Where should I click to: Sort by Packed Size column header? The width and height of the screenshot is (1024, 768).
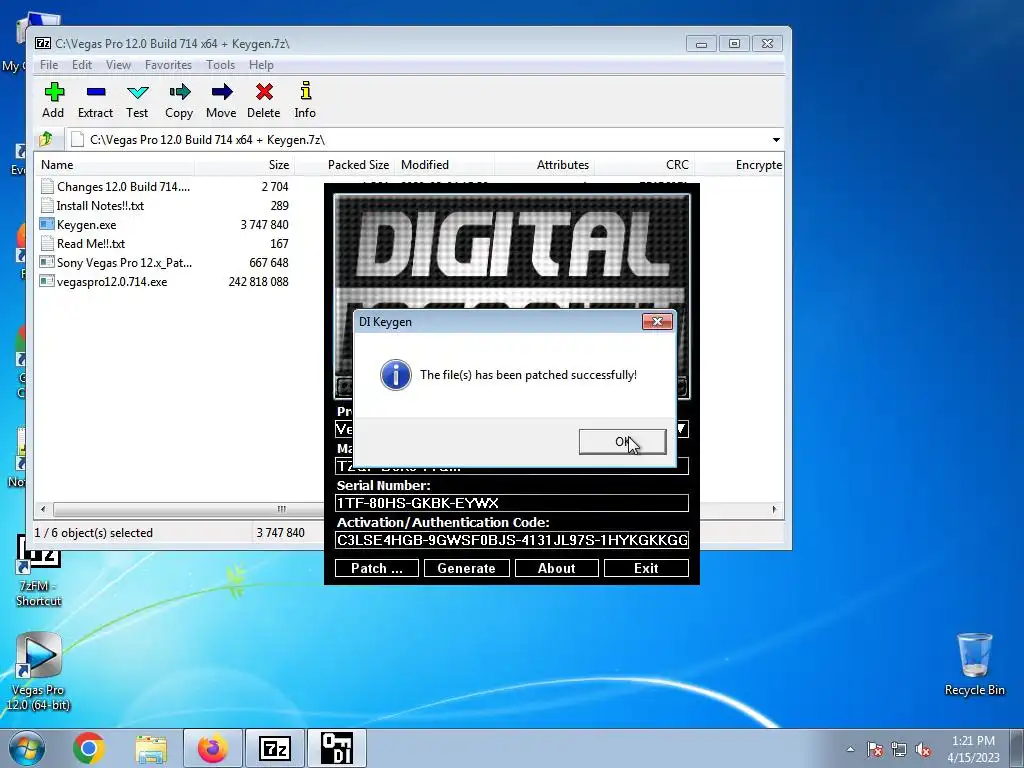344,165
